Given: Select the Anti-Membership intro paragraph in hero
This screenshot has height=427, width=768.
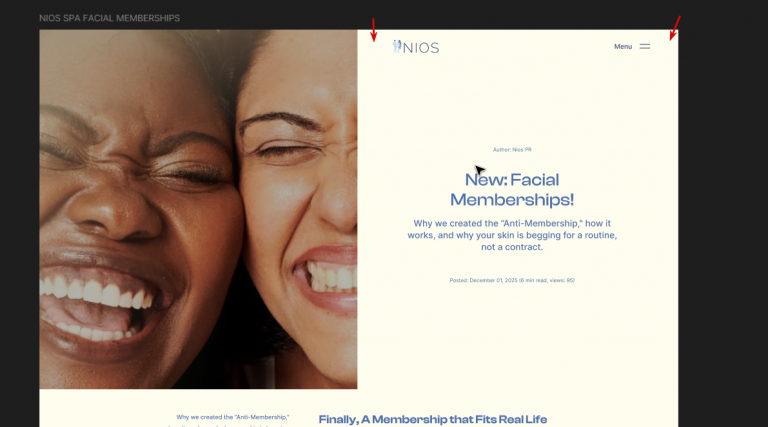Looking at the screenshot, I should 512,235.
